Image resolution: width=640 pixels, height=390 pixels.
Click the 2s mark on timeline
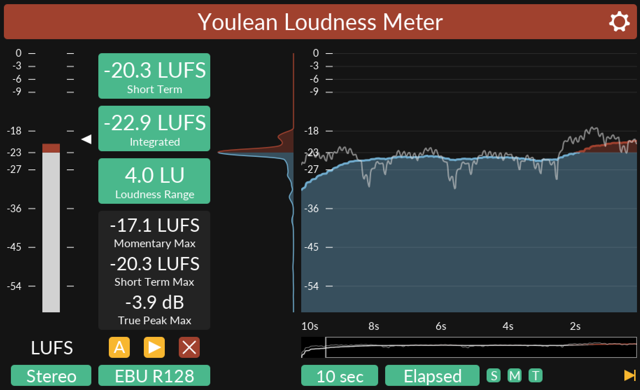575,326
